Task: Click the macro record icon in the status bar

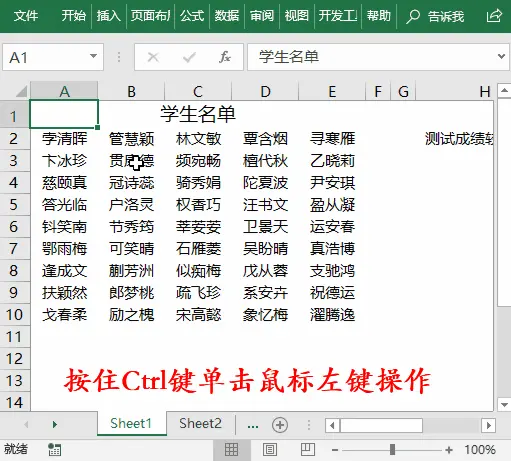Action: pos(54,450)
